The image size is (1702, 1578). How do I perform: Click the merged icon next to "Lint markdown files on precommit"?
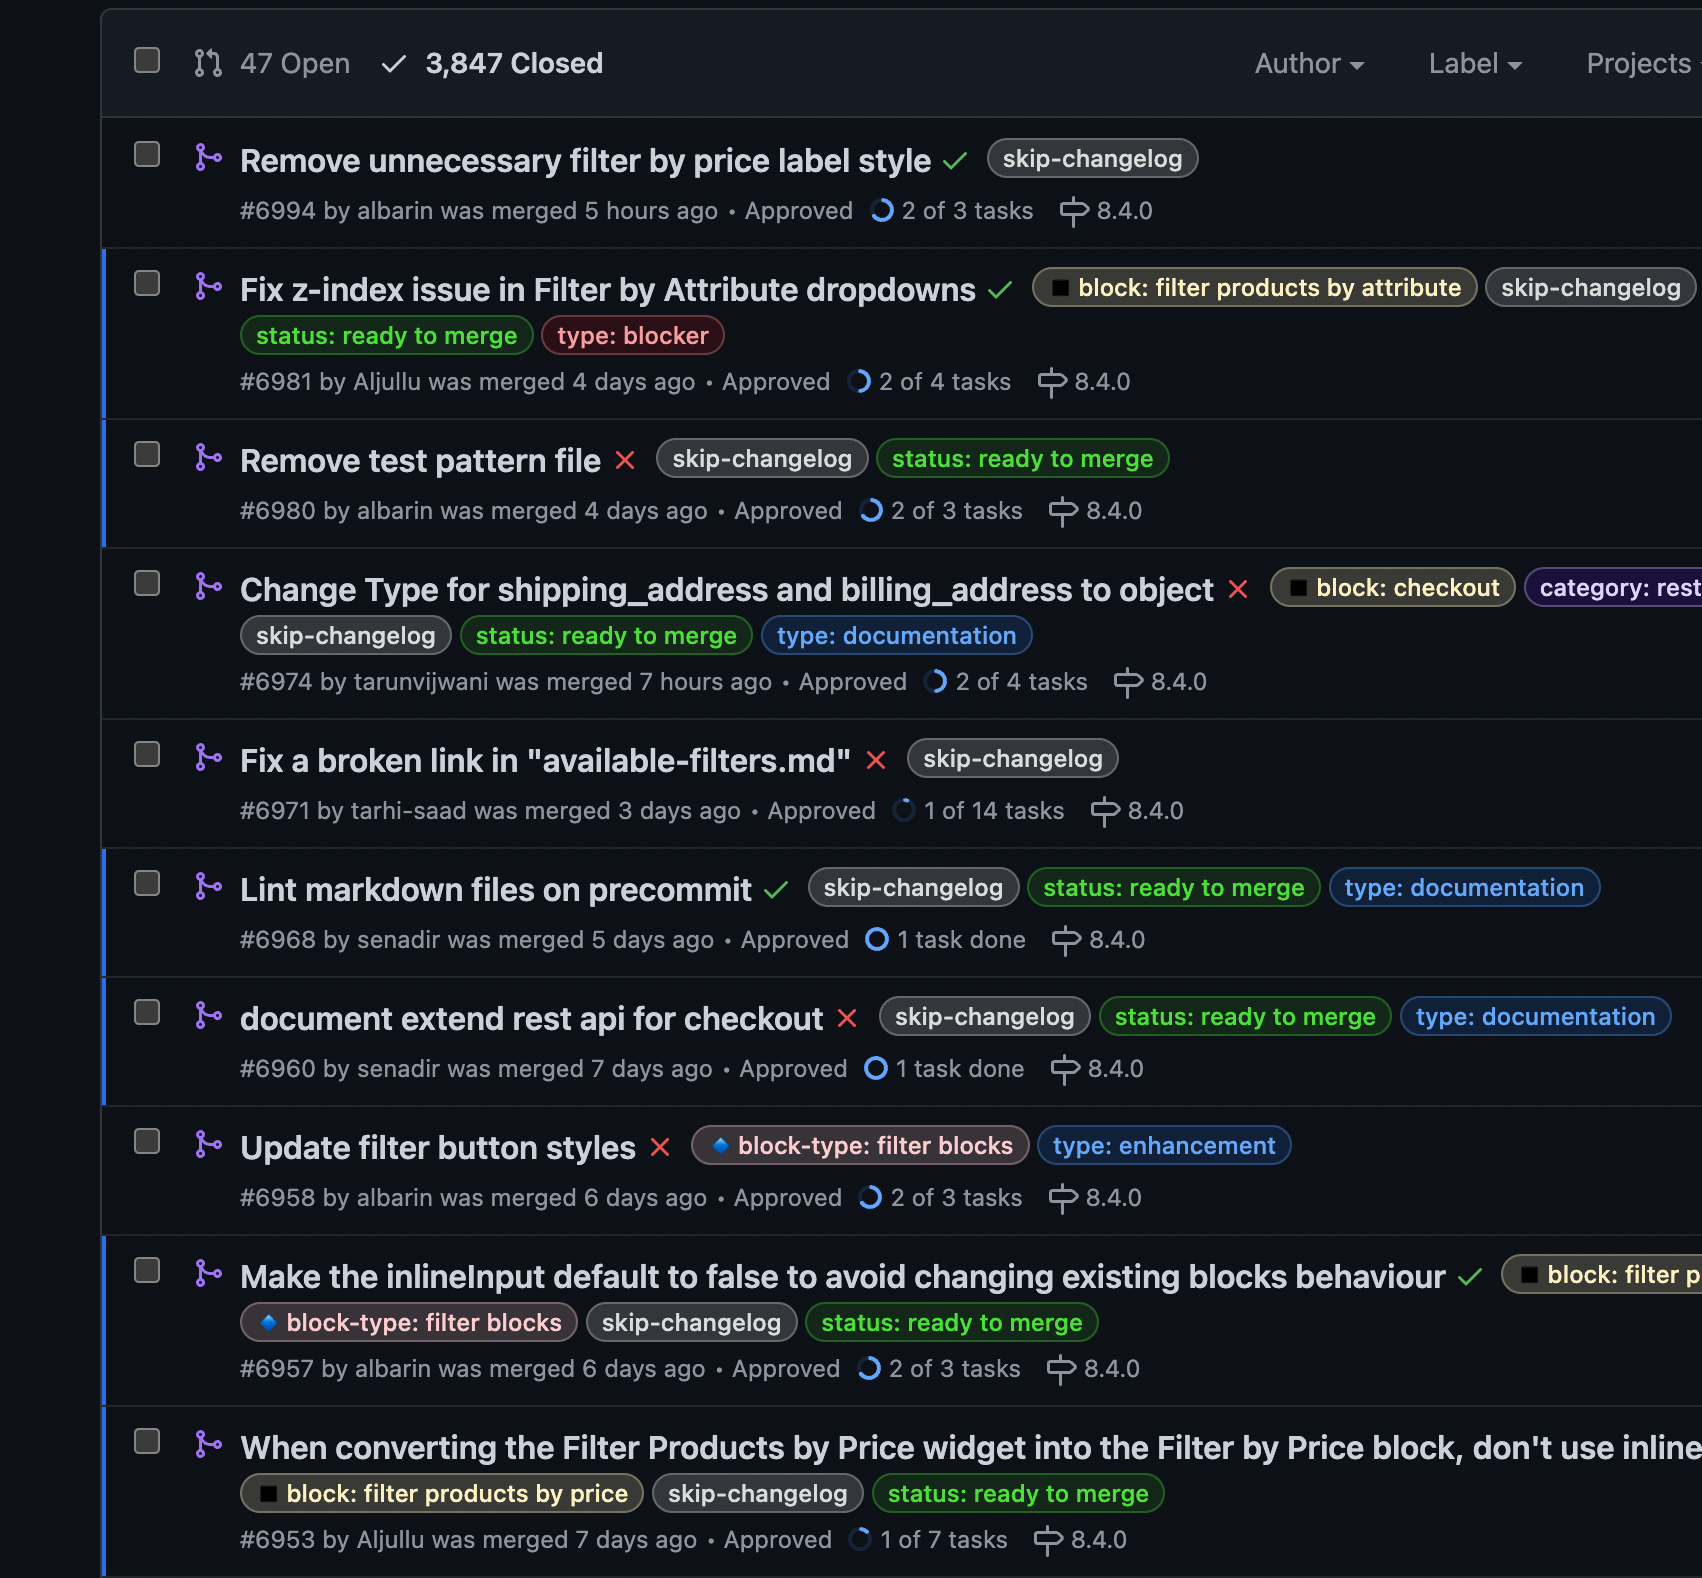point(209,887)
